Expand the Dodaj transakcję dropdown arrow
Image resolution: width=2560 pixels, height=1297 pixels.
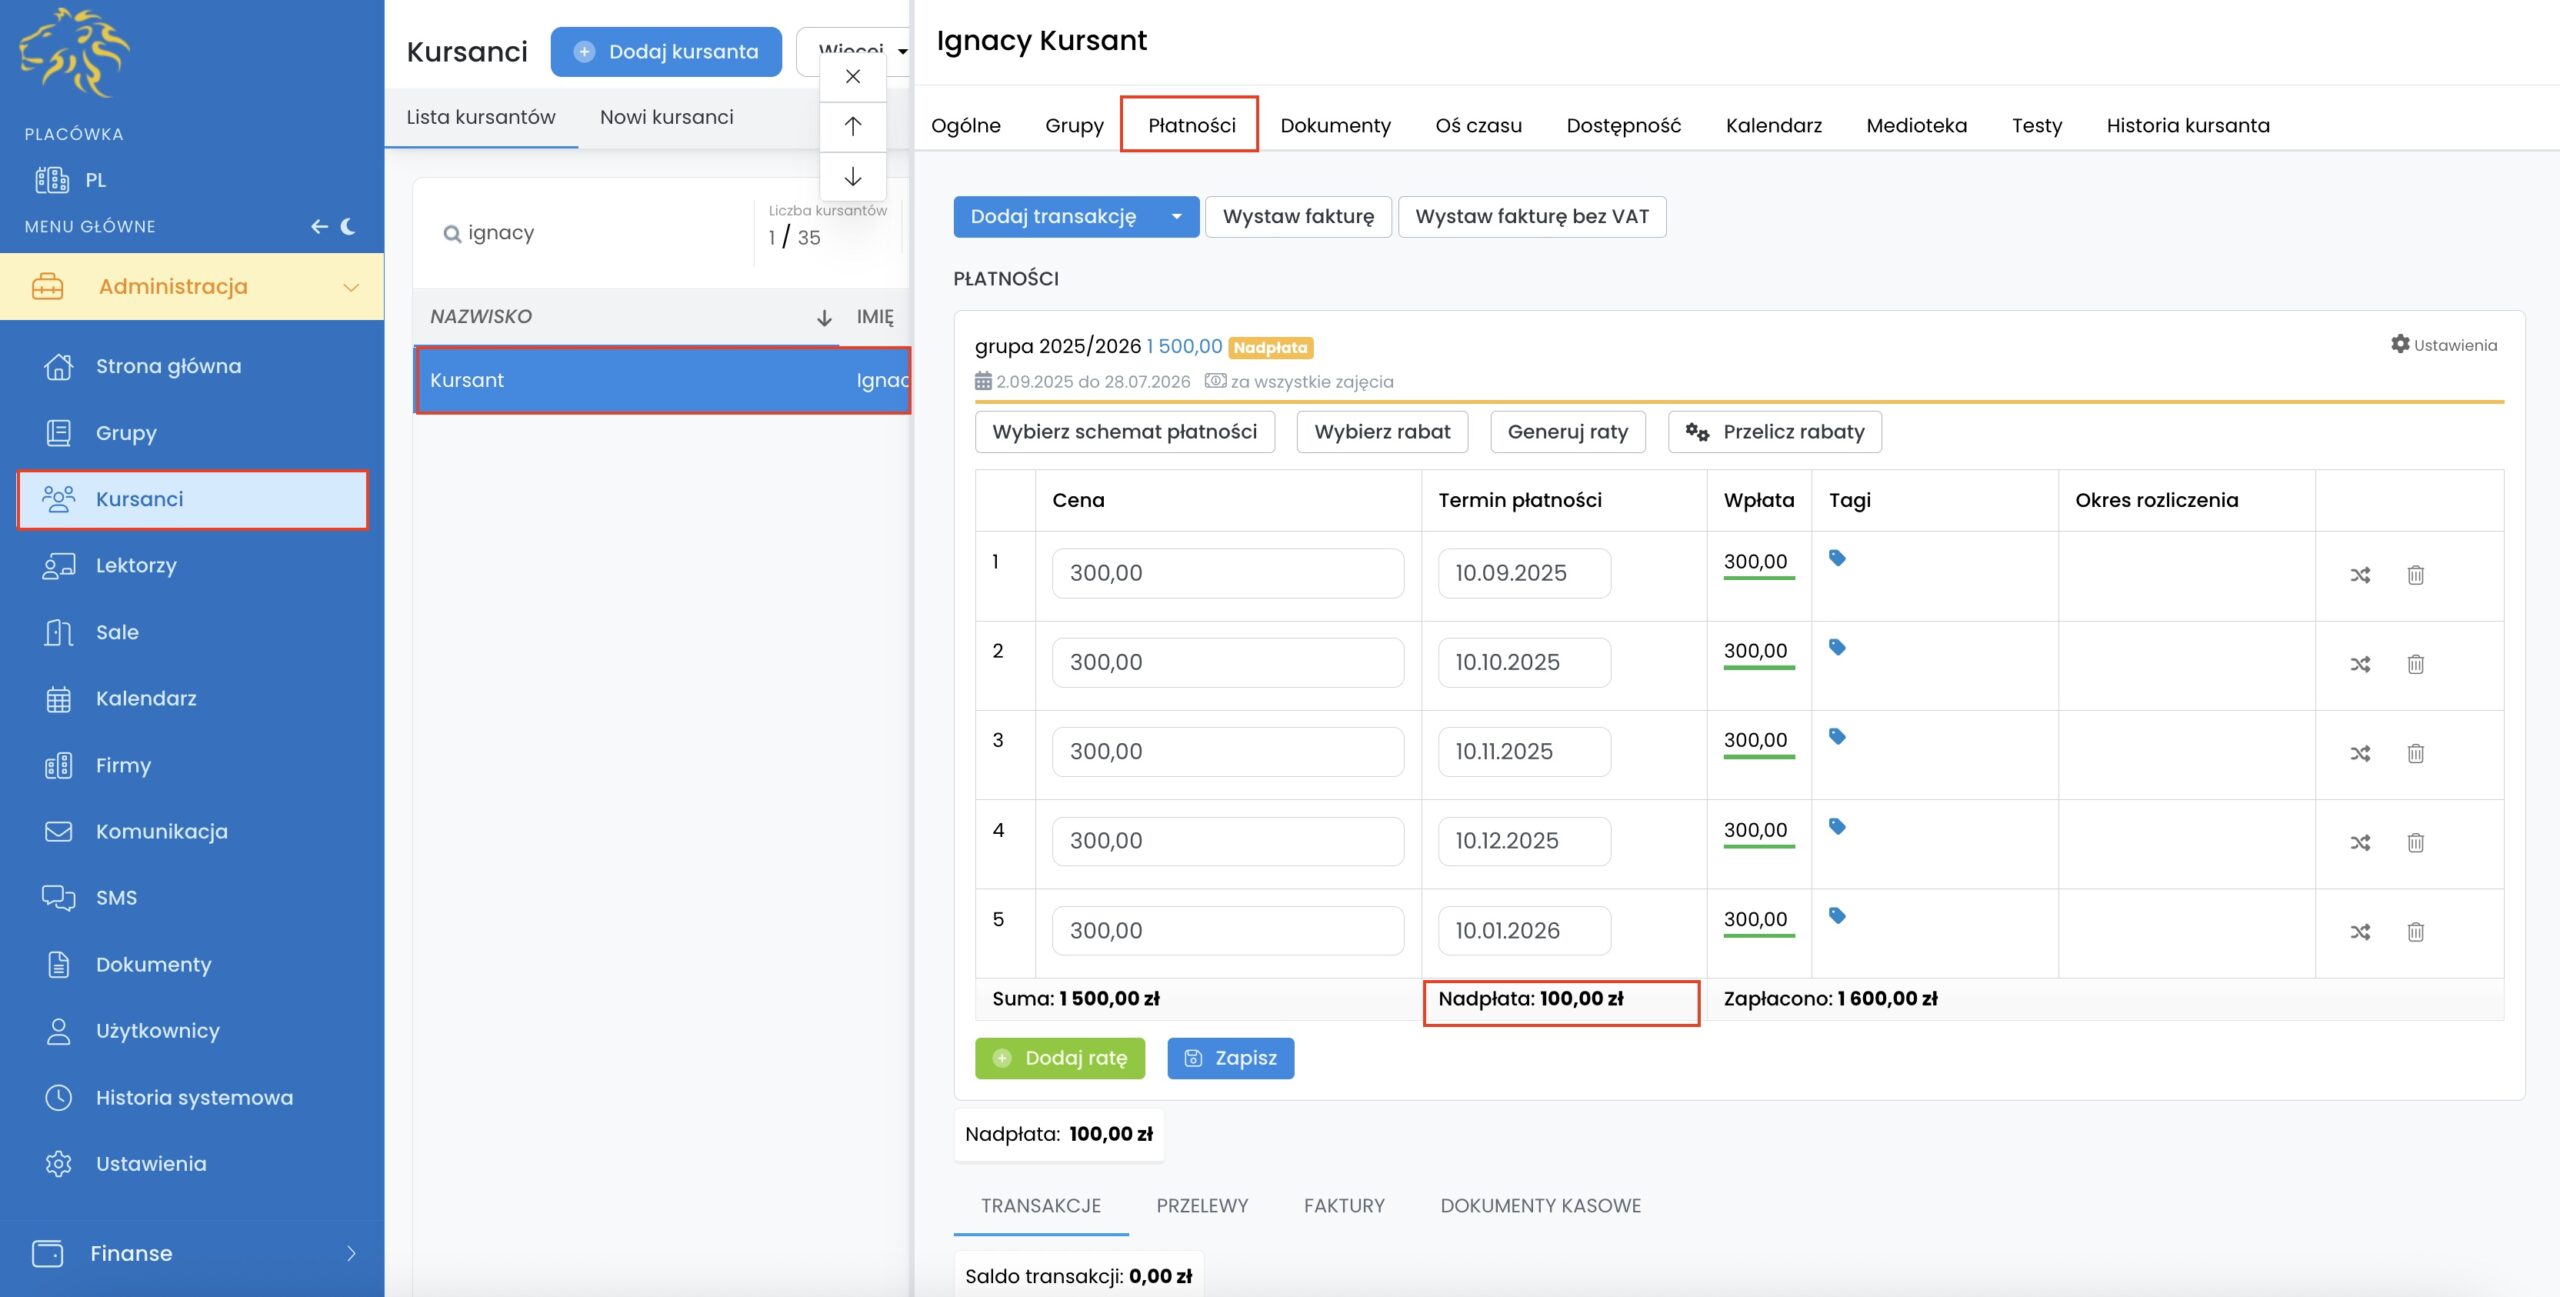tap(1176, 217)
